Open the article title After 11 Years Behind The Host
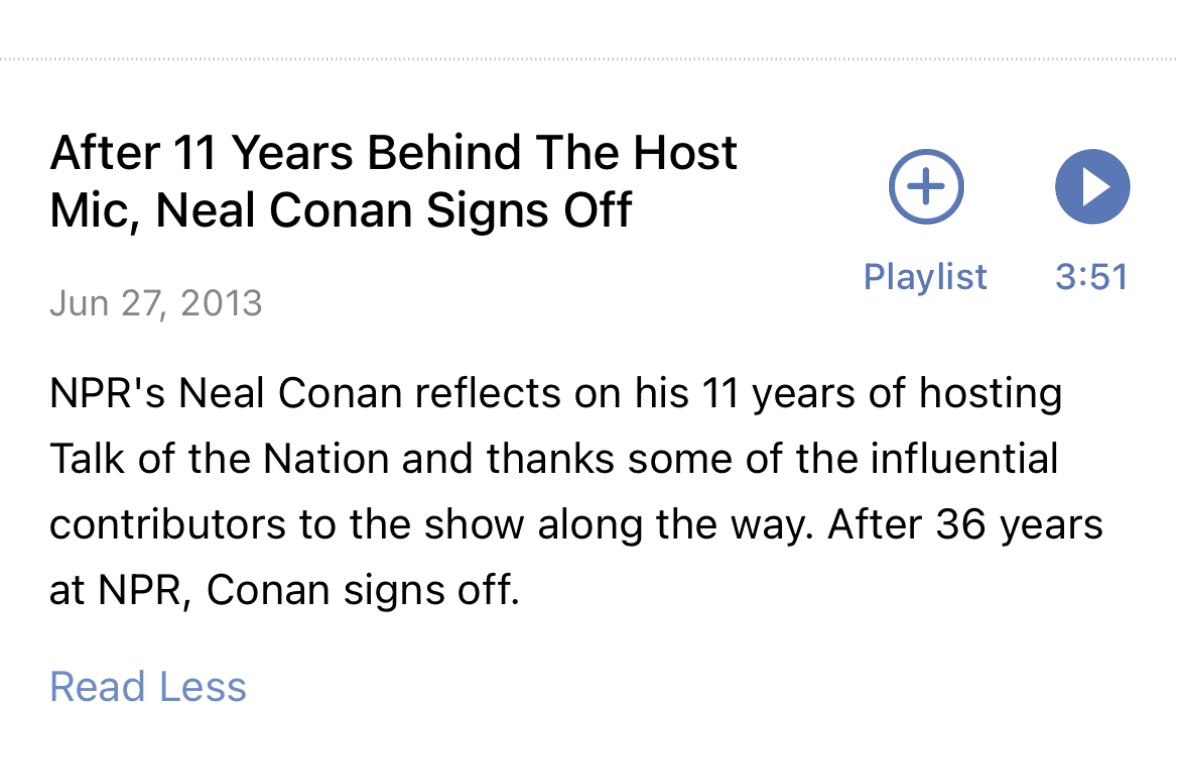Image resolution: width=1179 pixels, height=773 pixels. 393,181
